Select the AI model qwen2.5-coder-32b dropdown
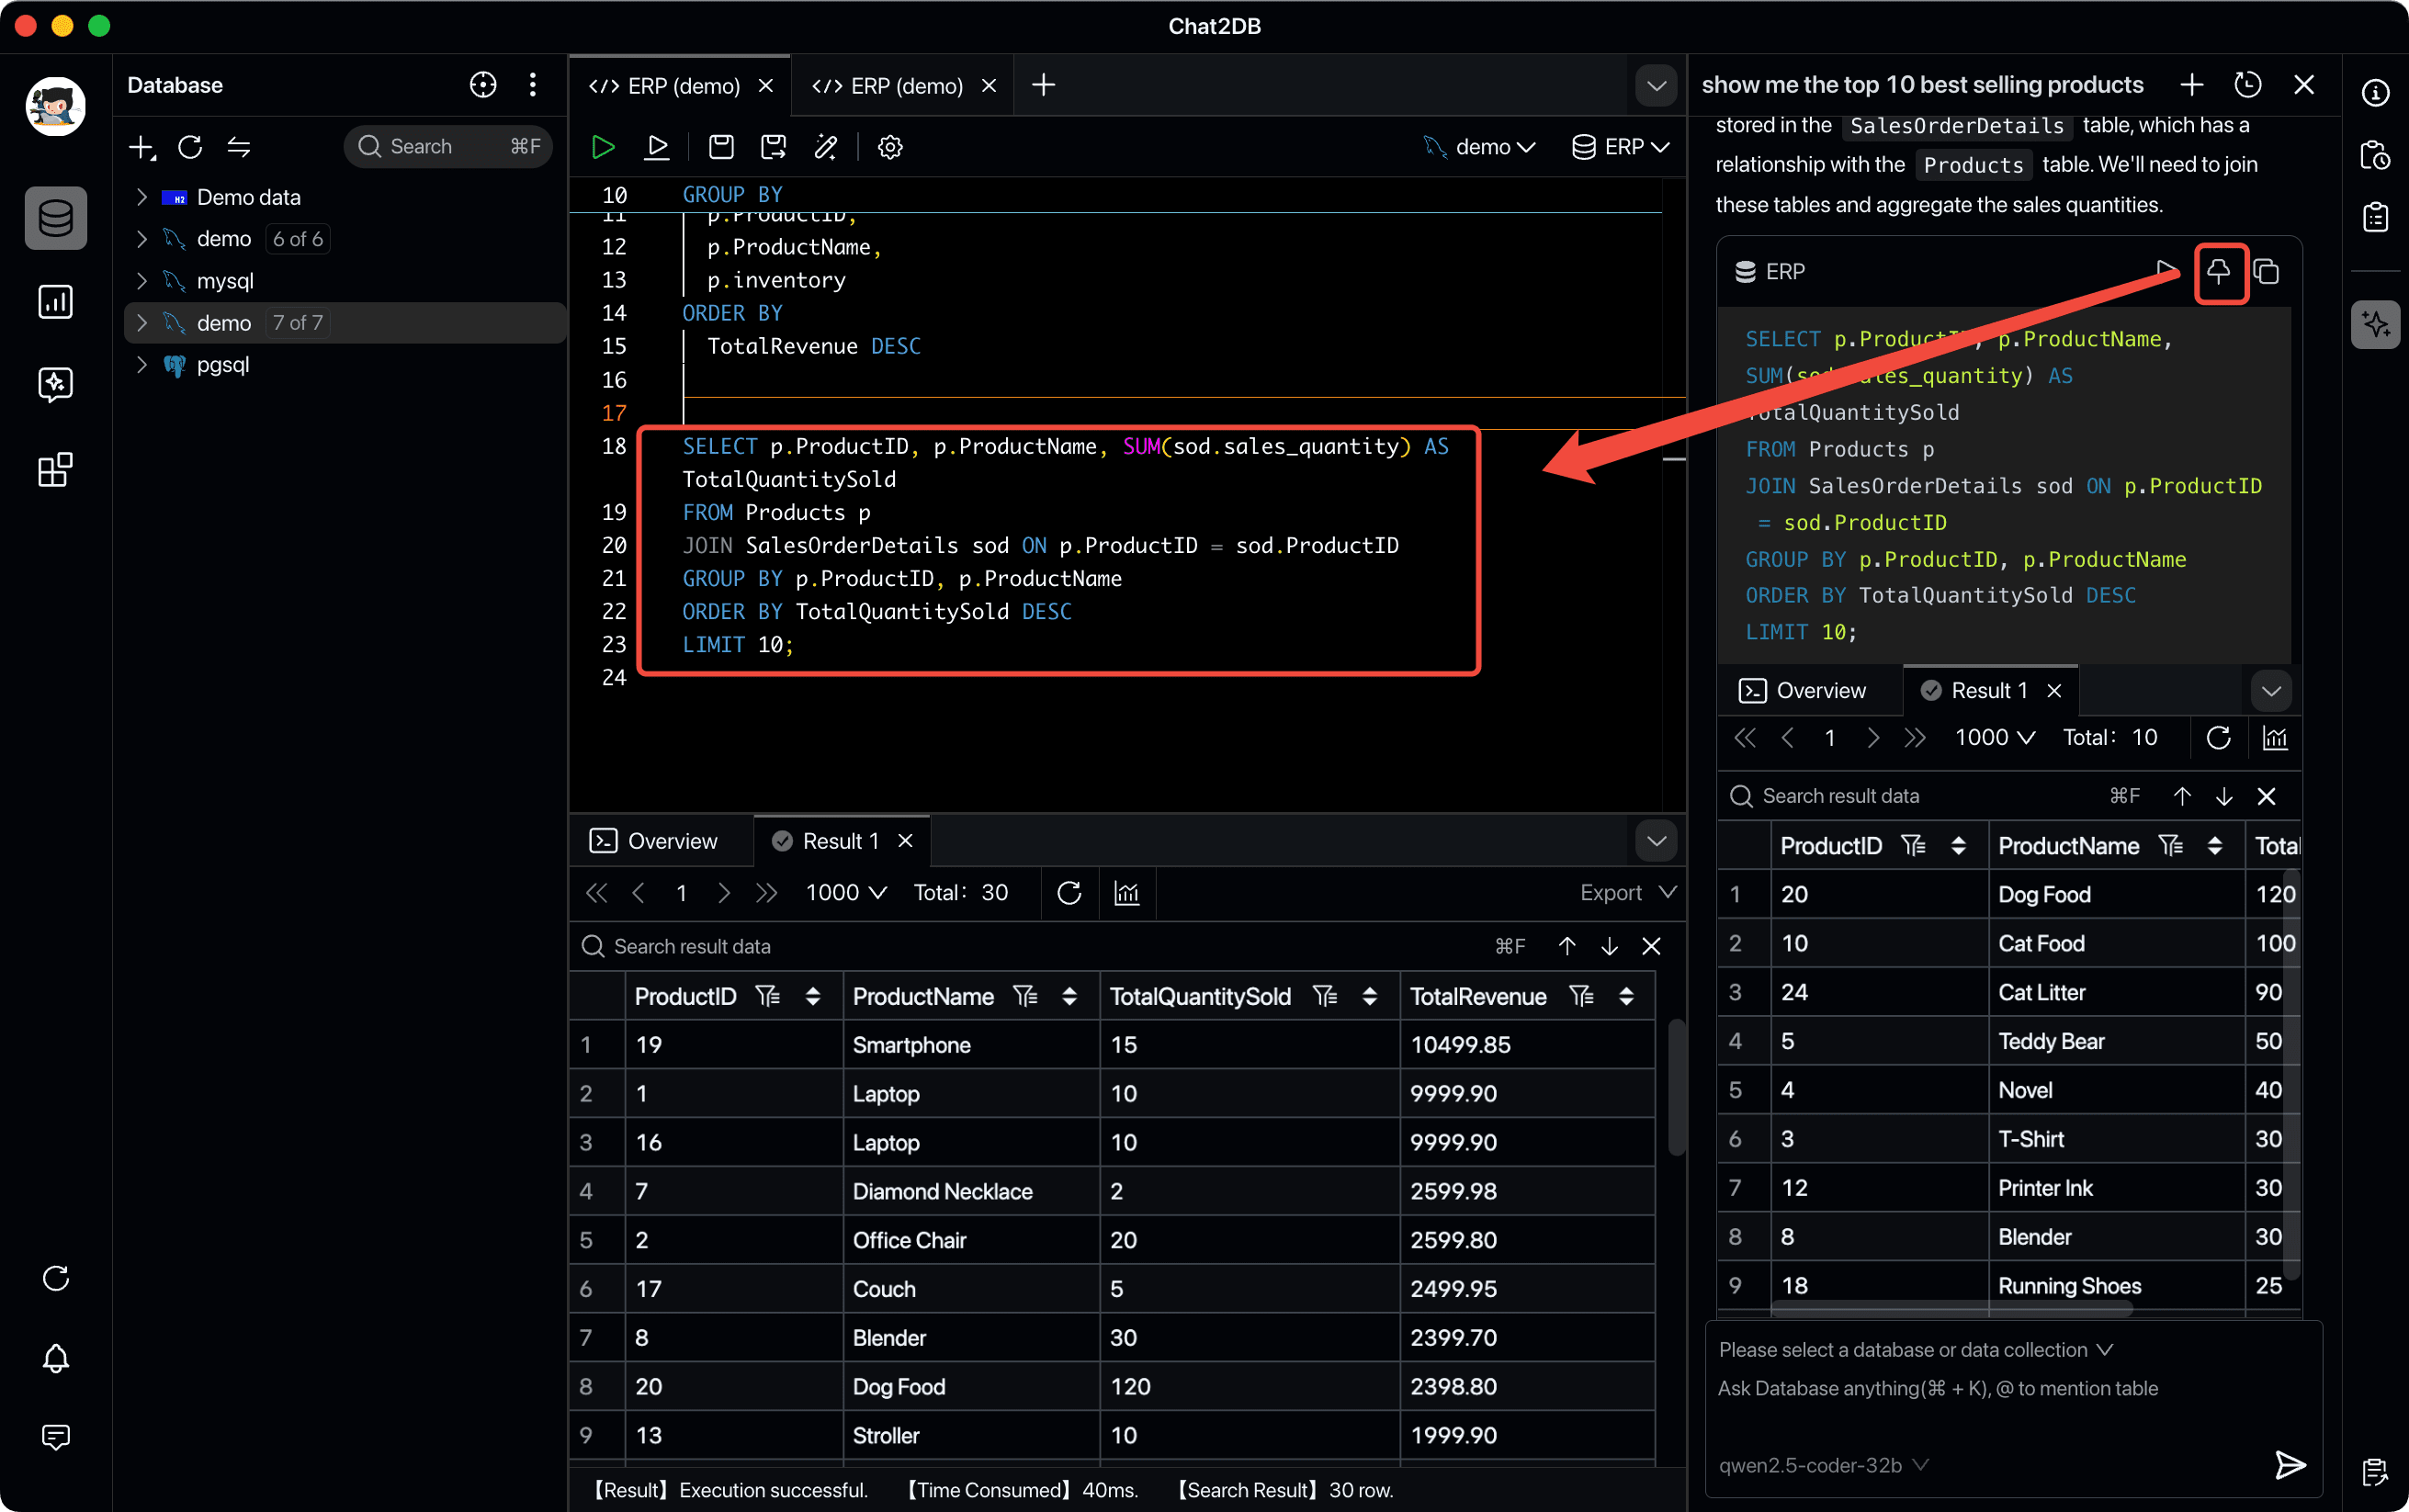 [x=1823, y=1465]
